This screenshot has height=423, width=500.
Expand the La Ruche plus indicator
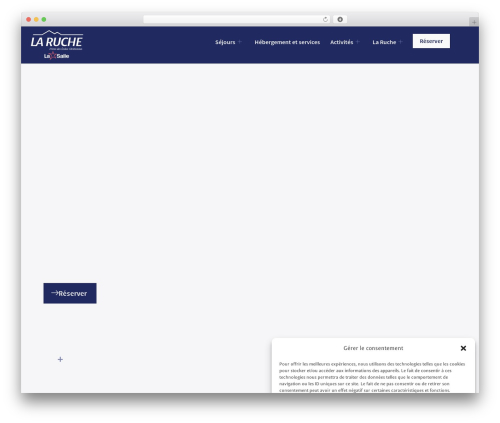click(x=400, y=42)
